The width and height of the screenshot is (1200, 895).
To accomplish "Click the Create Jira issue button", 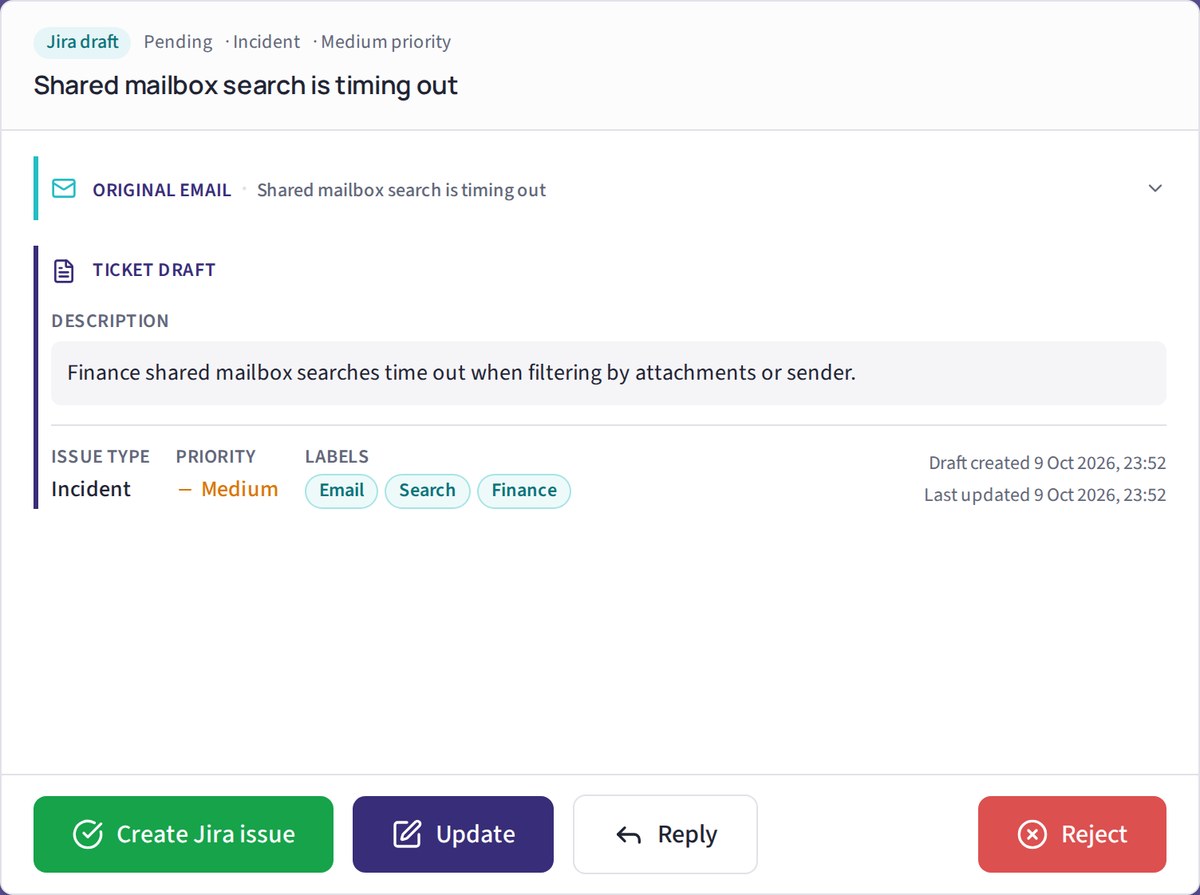I will [x=183, y=834].
